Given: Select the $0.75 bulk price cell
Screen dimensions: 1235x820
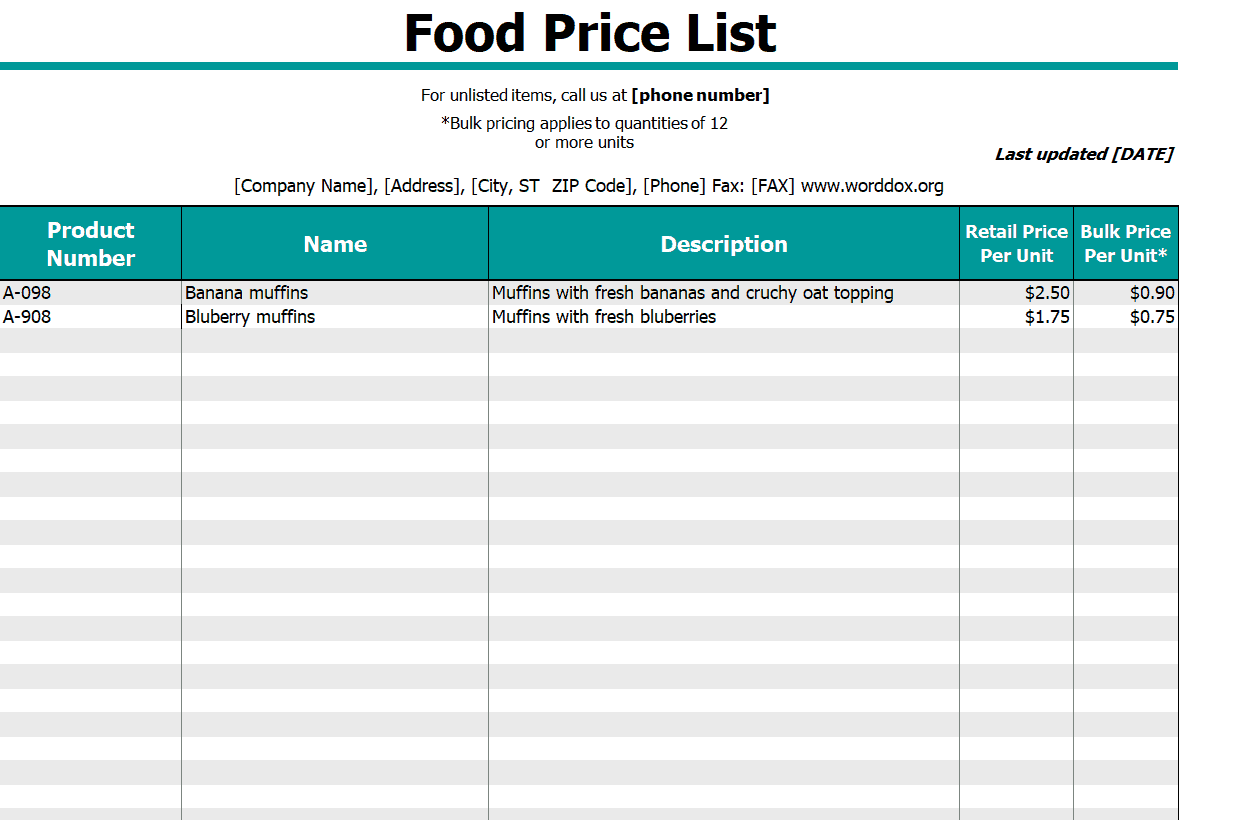Looking at the screenshot, I should (1126, 317).
